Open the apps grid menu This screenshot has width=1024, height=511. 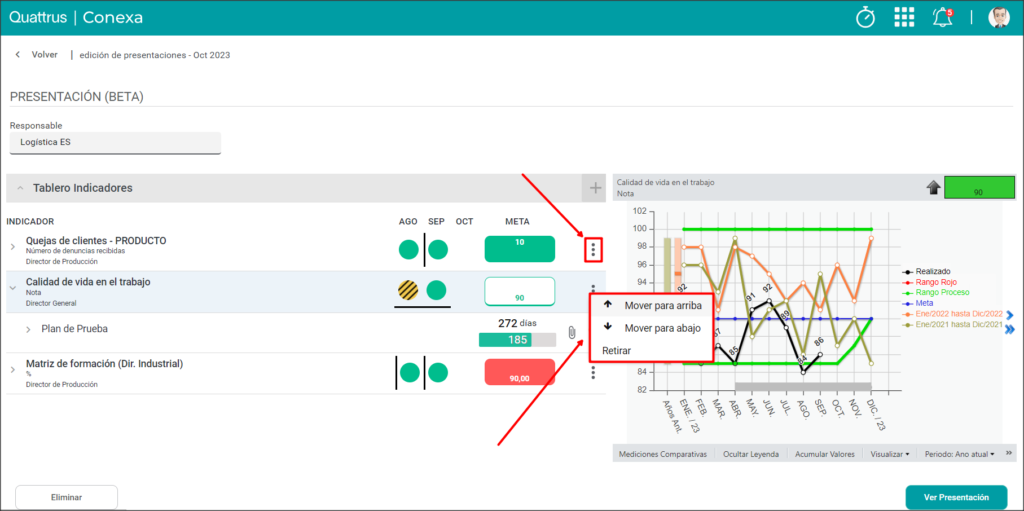click(904, 18)
